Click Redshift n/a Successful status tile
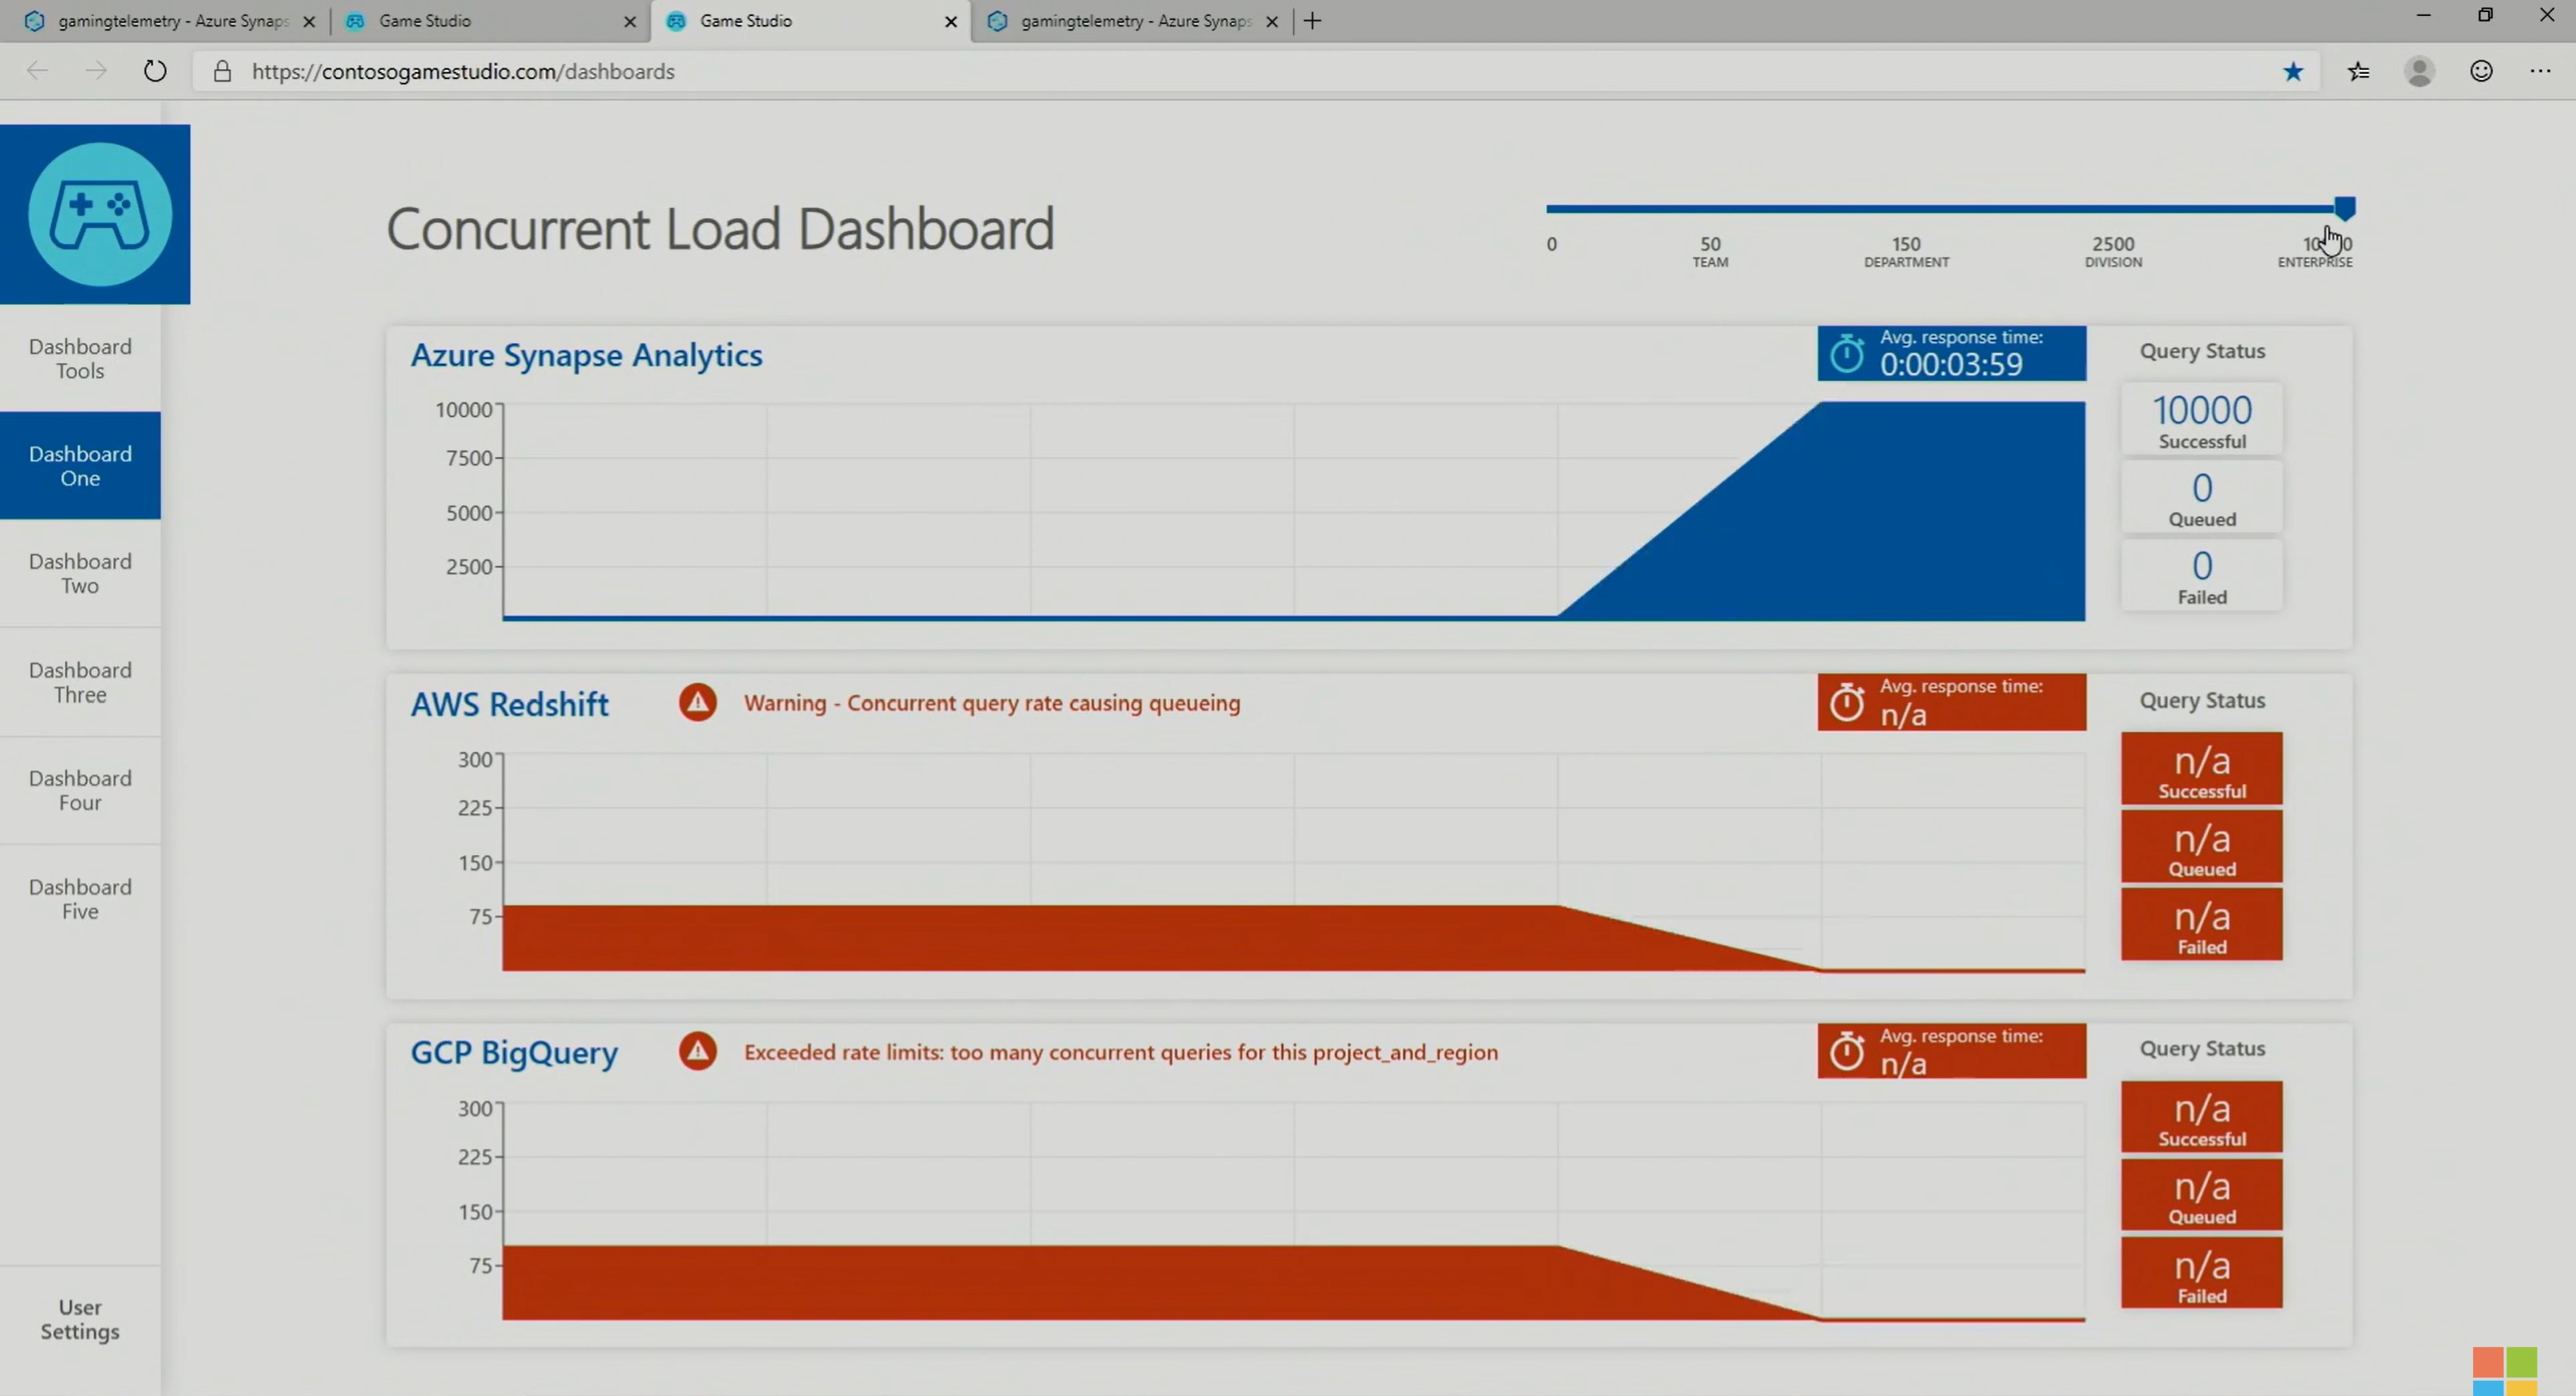 2202,768
